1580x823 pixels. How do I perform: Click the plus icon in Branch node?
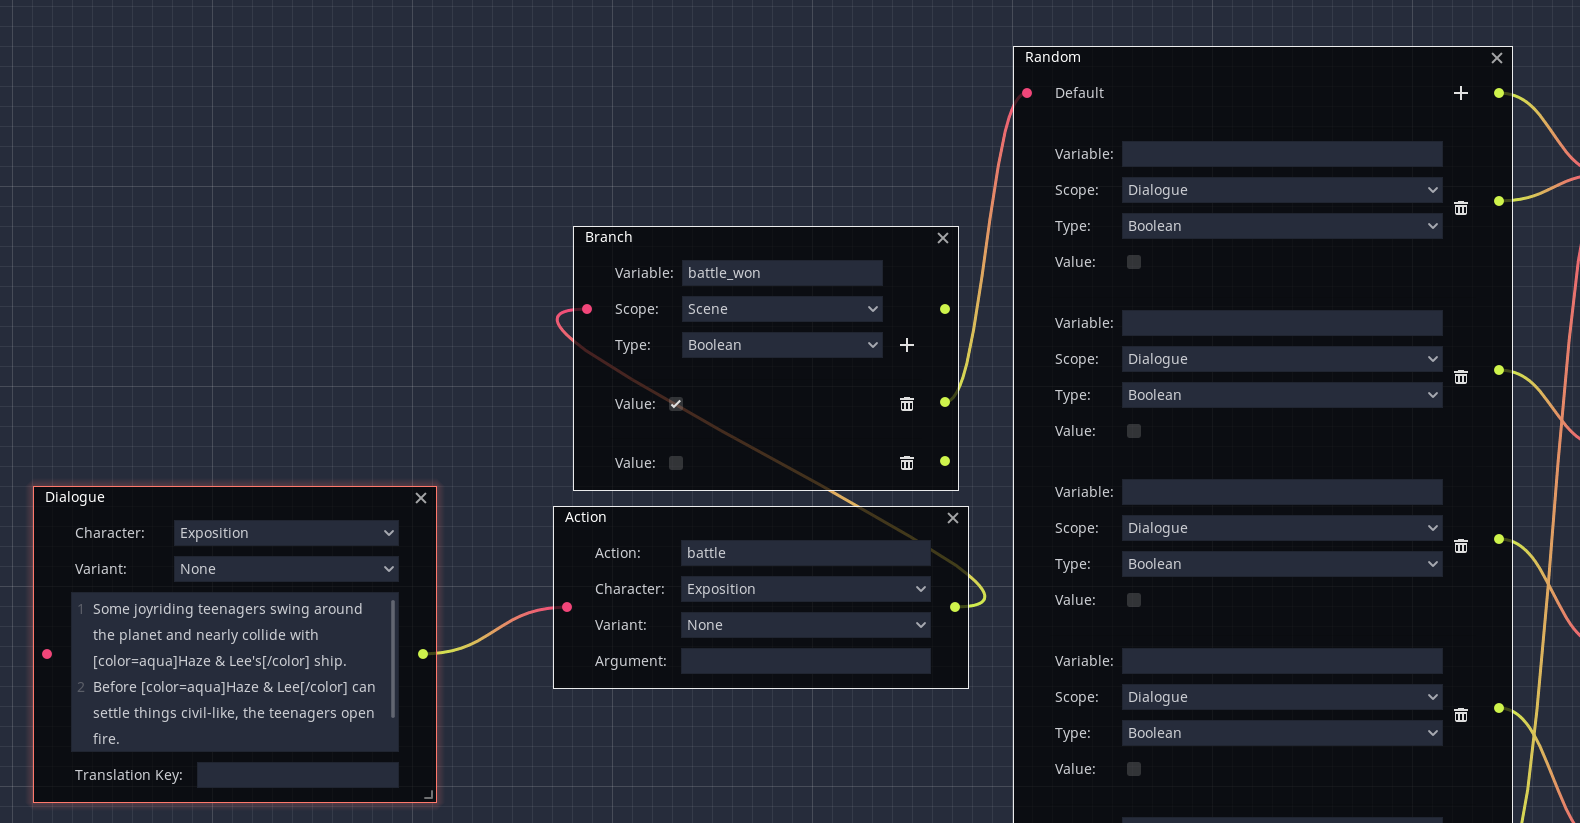(x=907, y=345)
